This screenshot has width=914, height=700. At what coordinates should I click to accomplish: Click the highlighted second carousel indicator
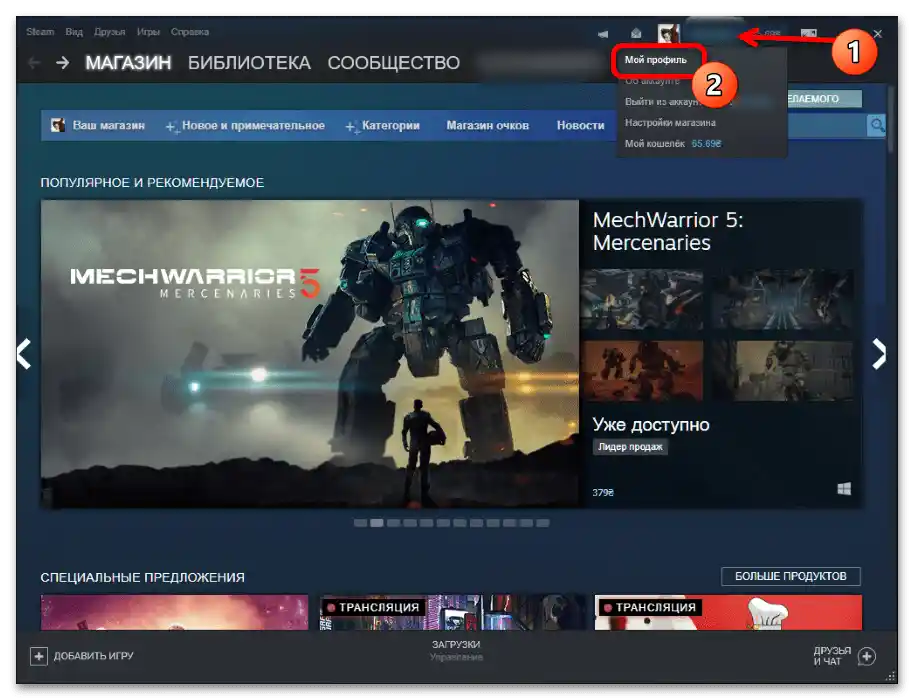point(377,523)
